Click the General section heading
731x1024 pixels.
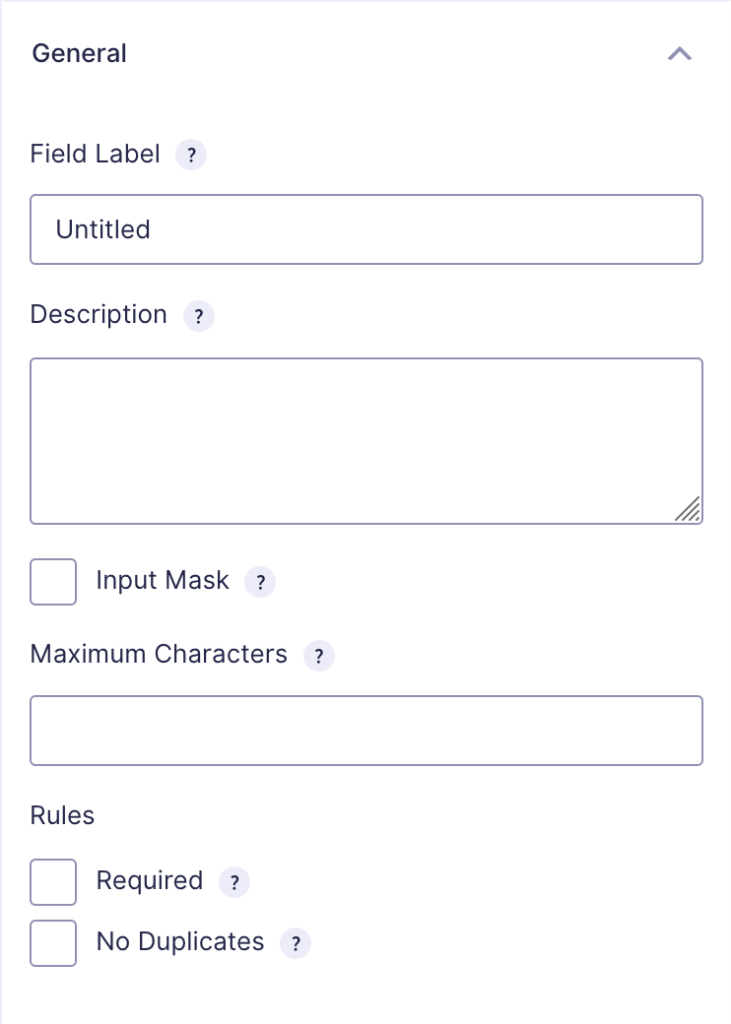pyautogui.click(x=79, y=54)
